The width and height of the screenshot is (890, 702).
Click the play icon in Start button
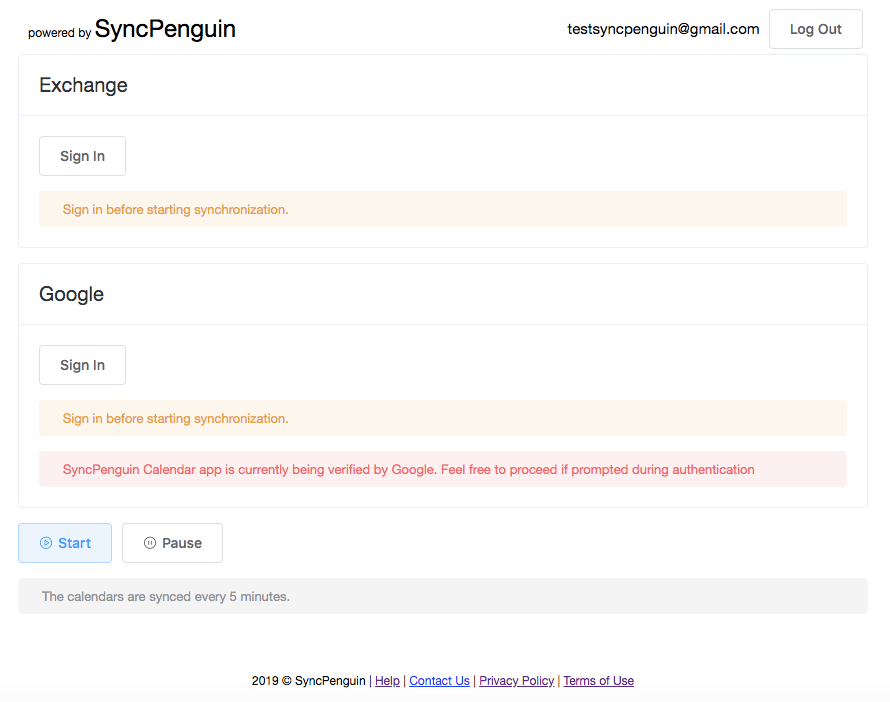(46, 543)
